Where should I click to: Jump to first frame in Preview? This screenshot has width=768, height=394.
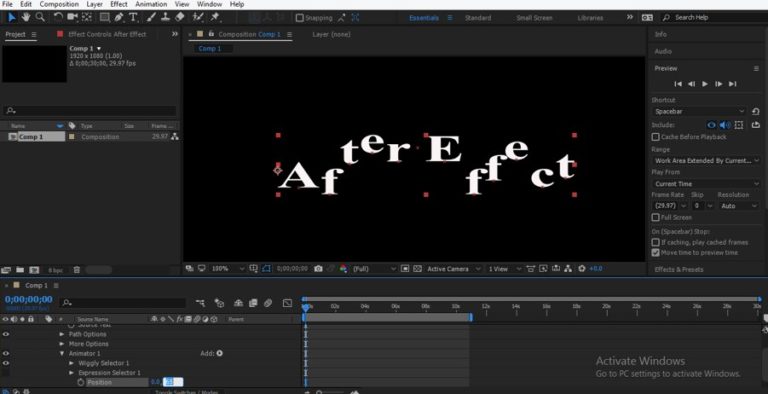point(678,84)
